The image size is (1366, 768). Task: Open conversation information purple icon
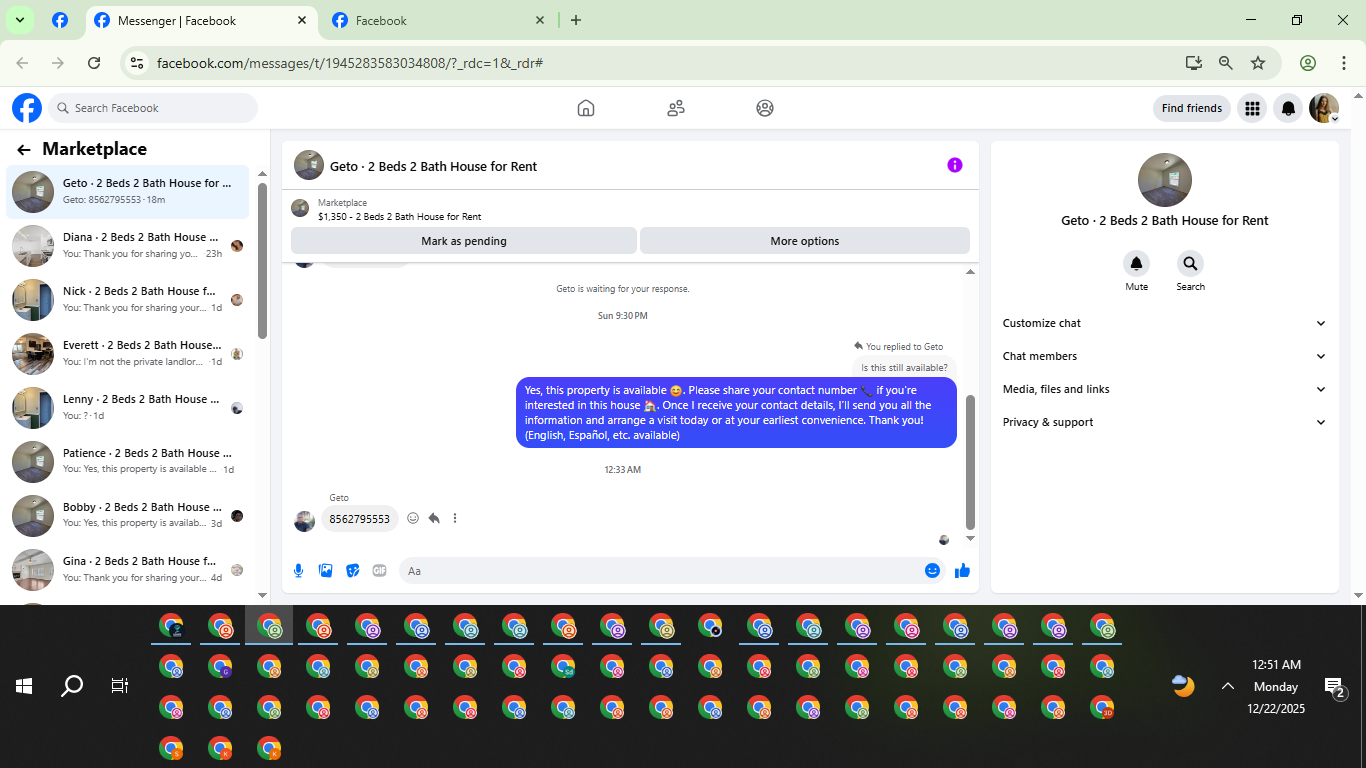click(x=955, y=165)
